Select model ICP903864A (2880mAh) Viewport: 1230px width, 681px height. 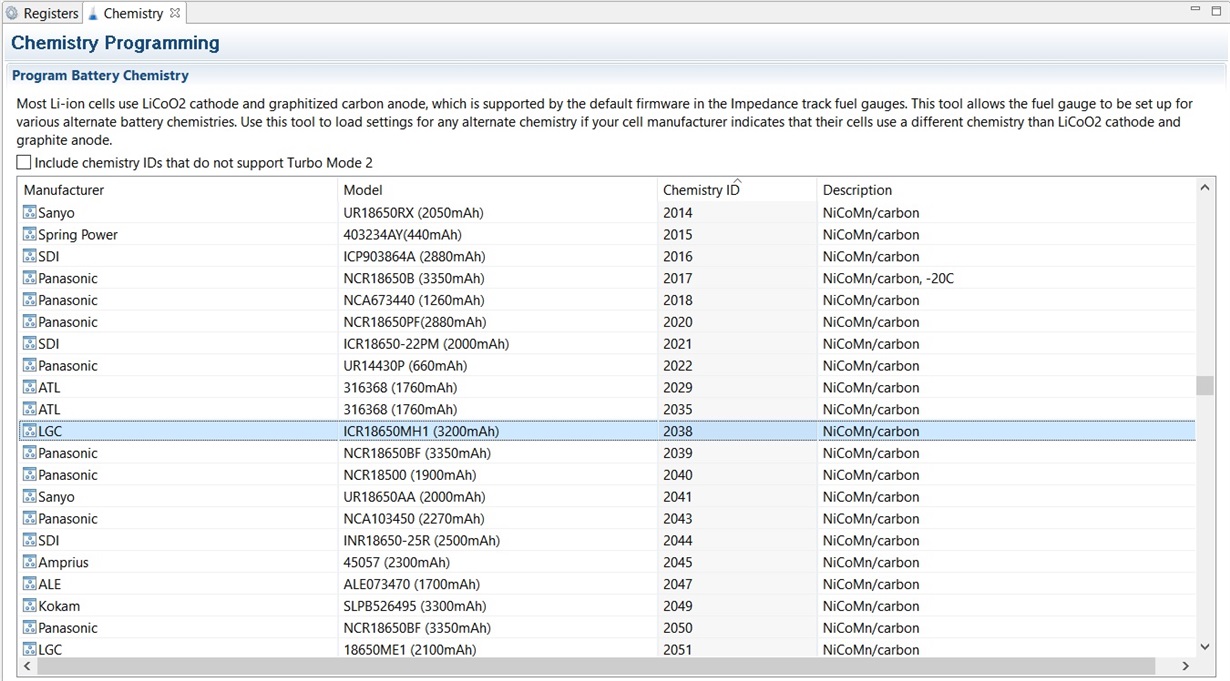click(x=414, y=257)
